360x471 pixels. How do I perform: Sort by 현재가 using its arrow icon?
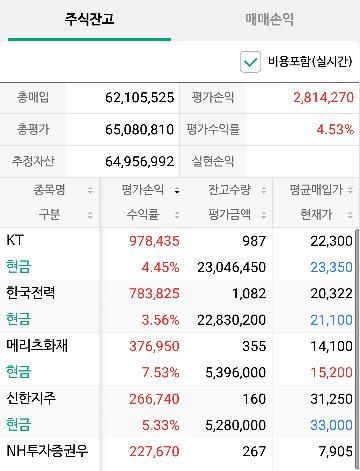350,215
